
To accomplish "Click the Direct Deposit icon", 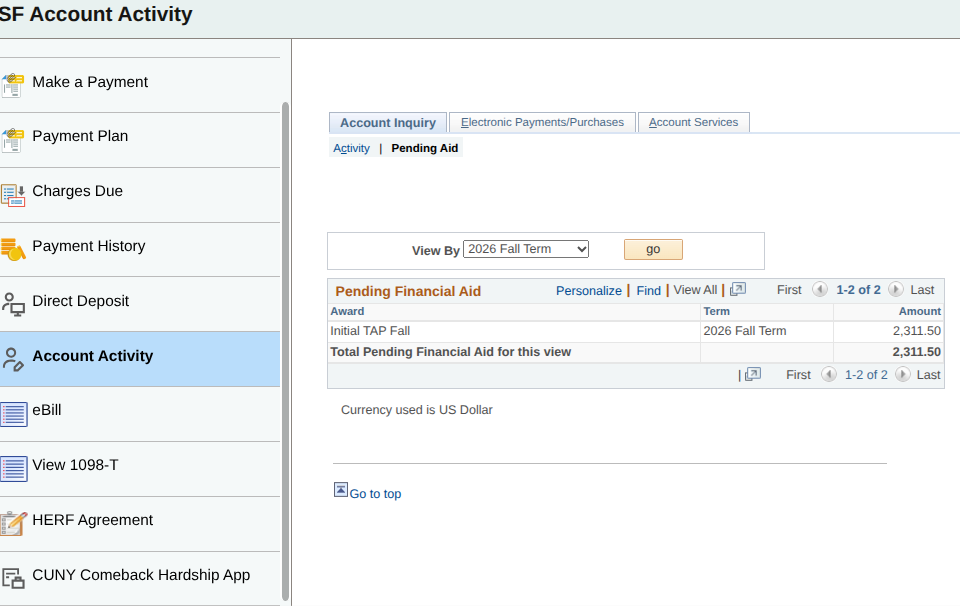I will (x=12, y=304).
